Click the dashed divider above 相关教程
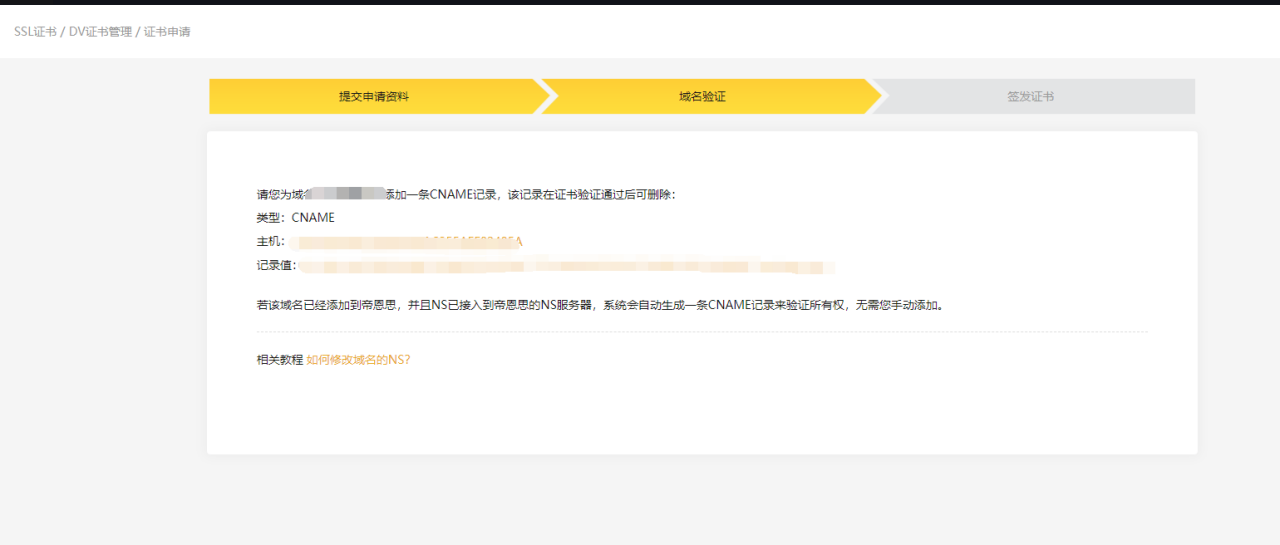 pos(702,332)
